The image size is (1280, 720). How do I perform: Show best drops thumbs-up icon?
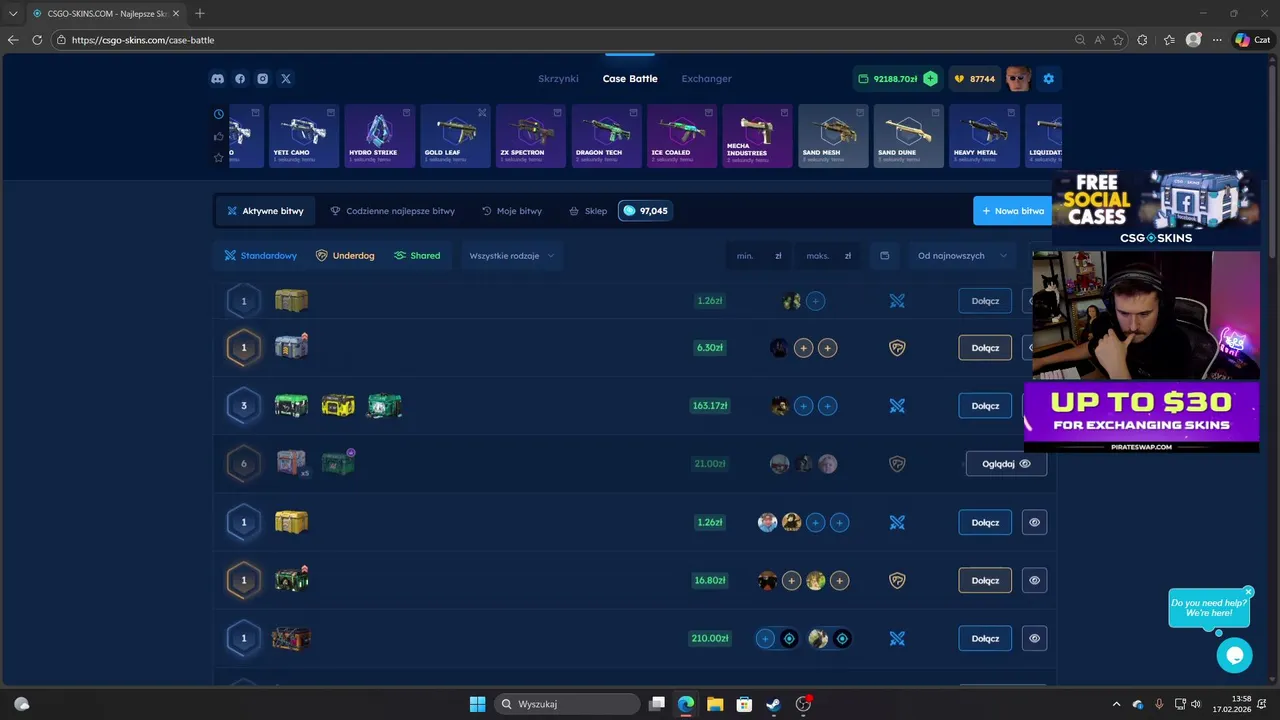pos(219,136)
